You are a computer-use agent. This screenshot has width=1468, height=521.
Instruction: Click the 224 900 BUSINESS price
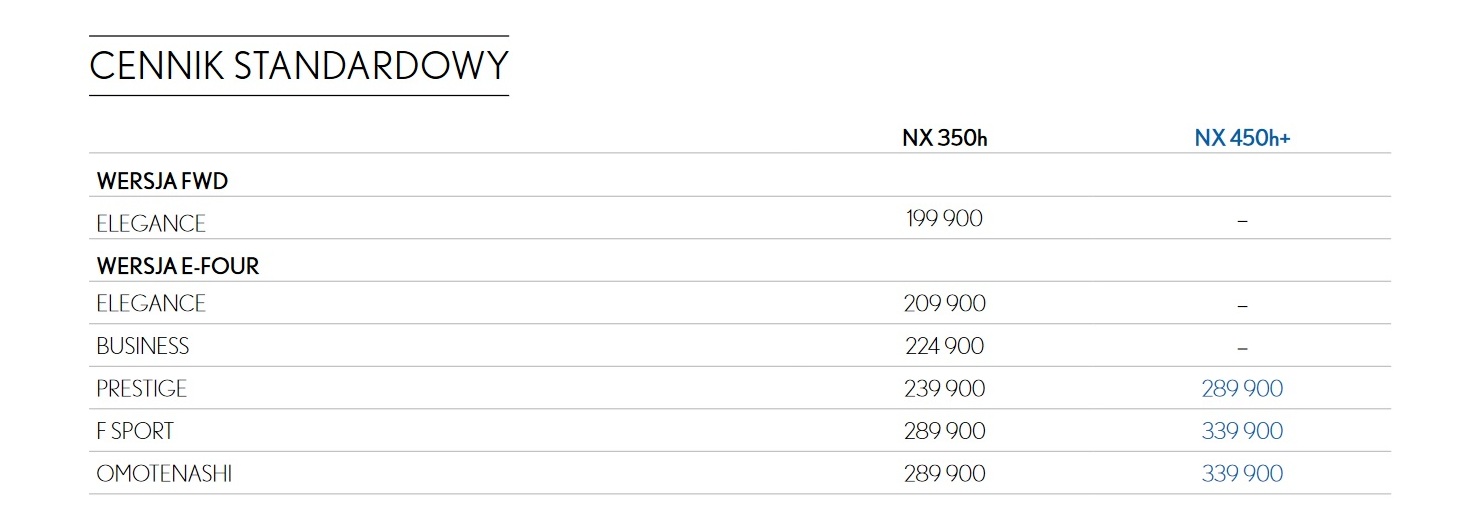(944, 346)
